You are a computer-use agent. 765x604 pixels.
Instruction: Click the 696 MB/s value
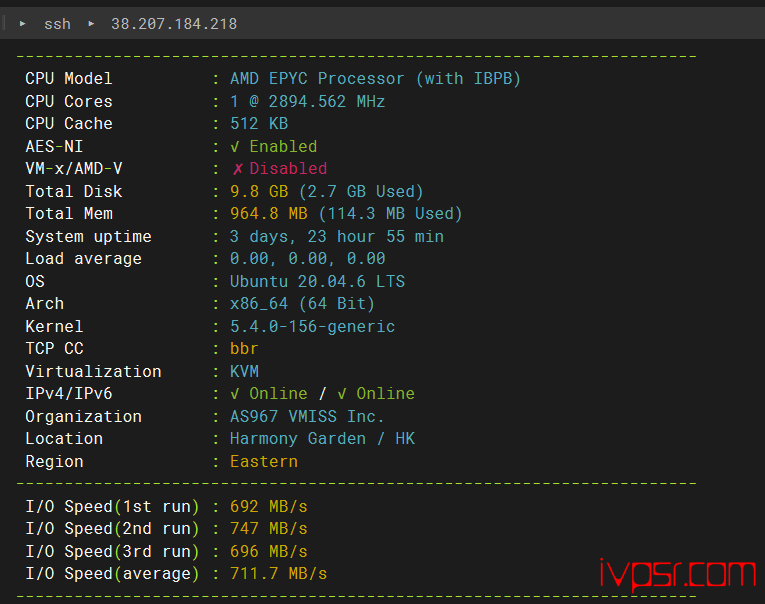click(269, 551)
